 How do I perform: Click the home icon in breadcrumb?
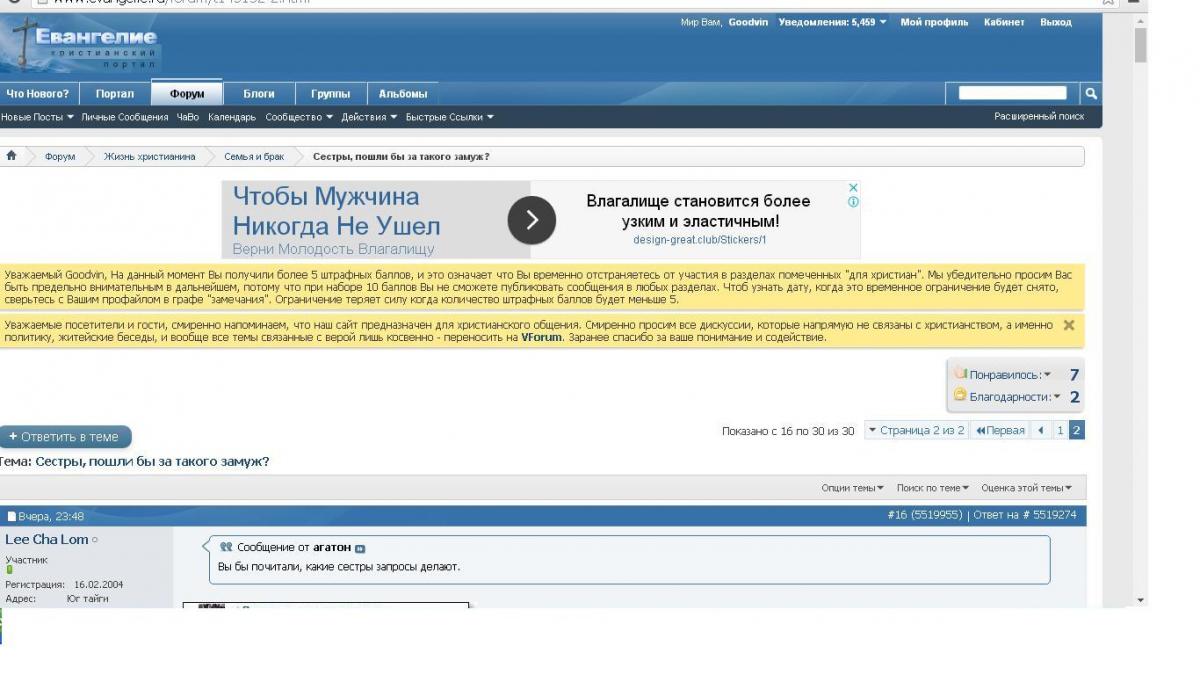click(11, 156)
